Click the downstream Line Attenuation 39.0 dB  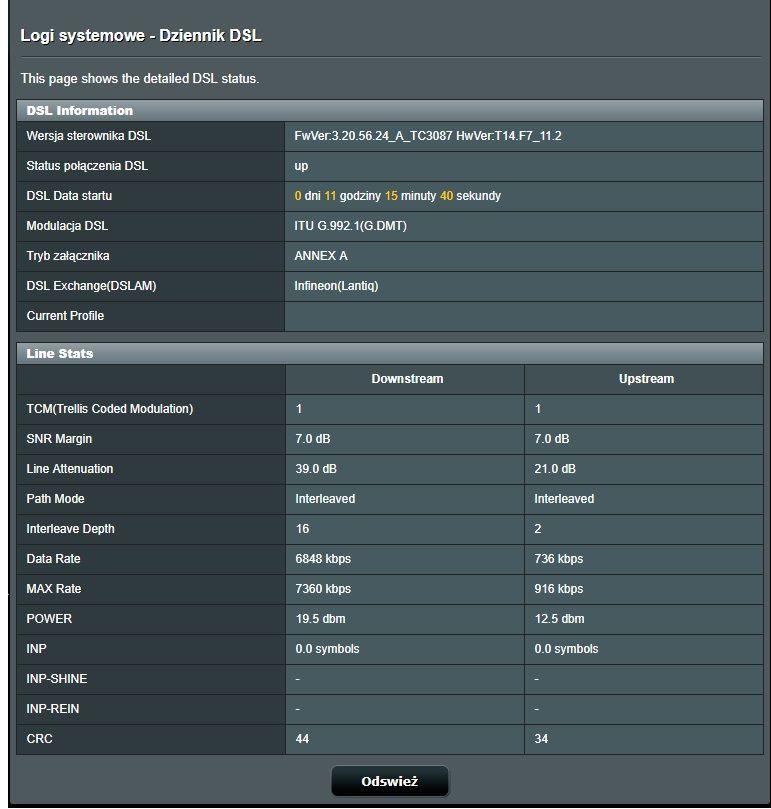tap(316, 469)
